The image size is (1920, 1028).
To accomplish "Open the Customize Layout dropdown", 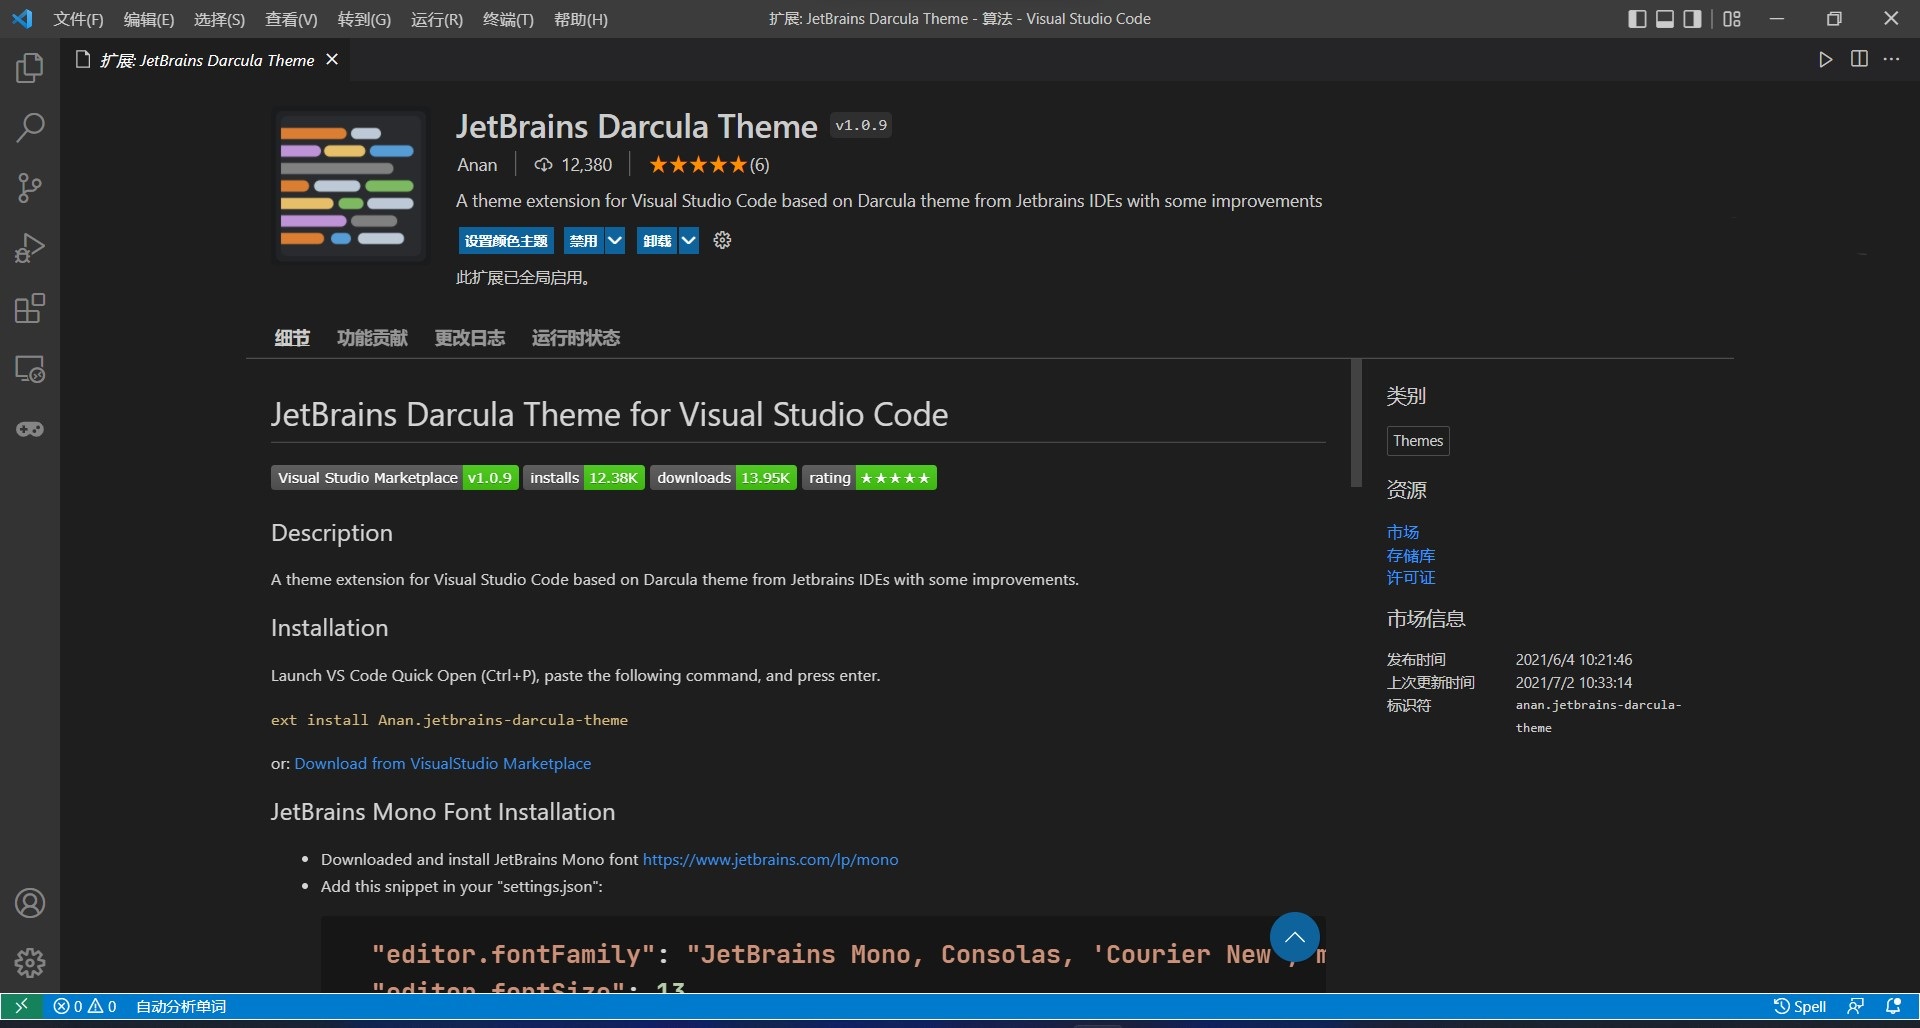I will 1733,18.
